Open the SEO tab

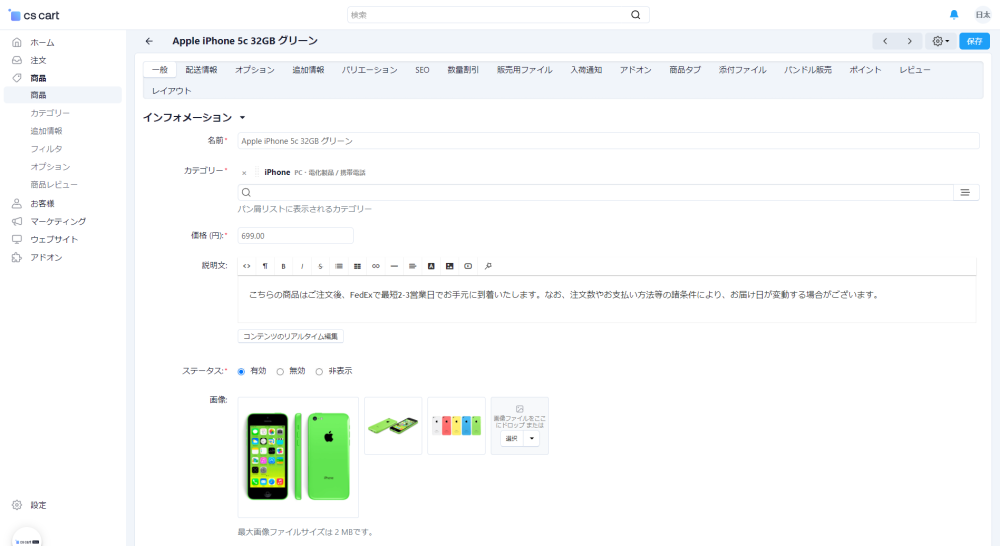pyautogui.click(x=422, y=70)
